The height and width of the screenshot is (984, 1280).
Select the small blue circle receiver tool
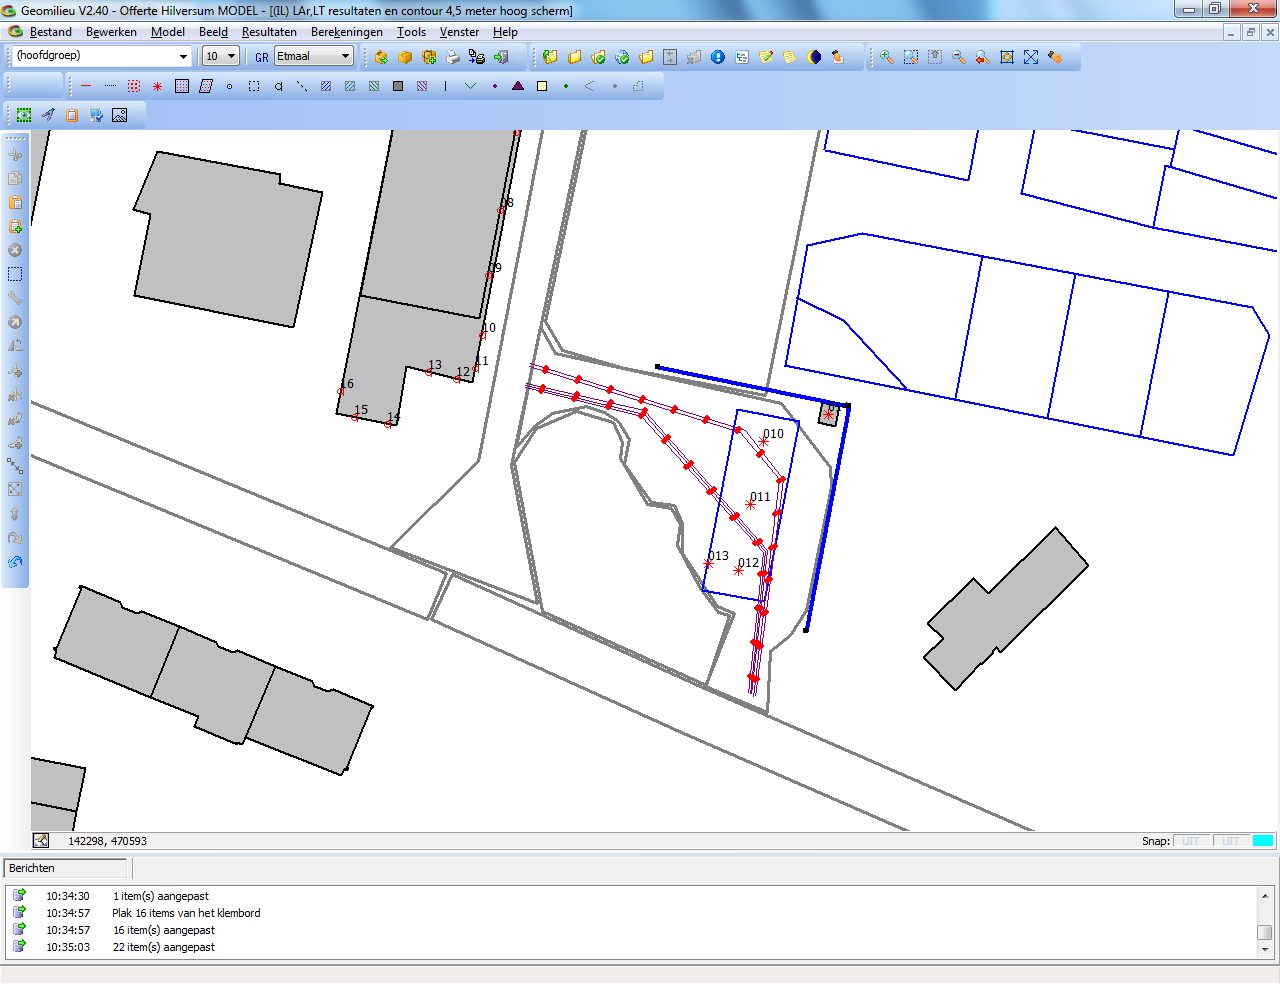[229, 86]
